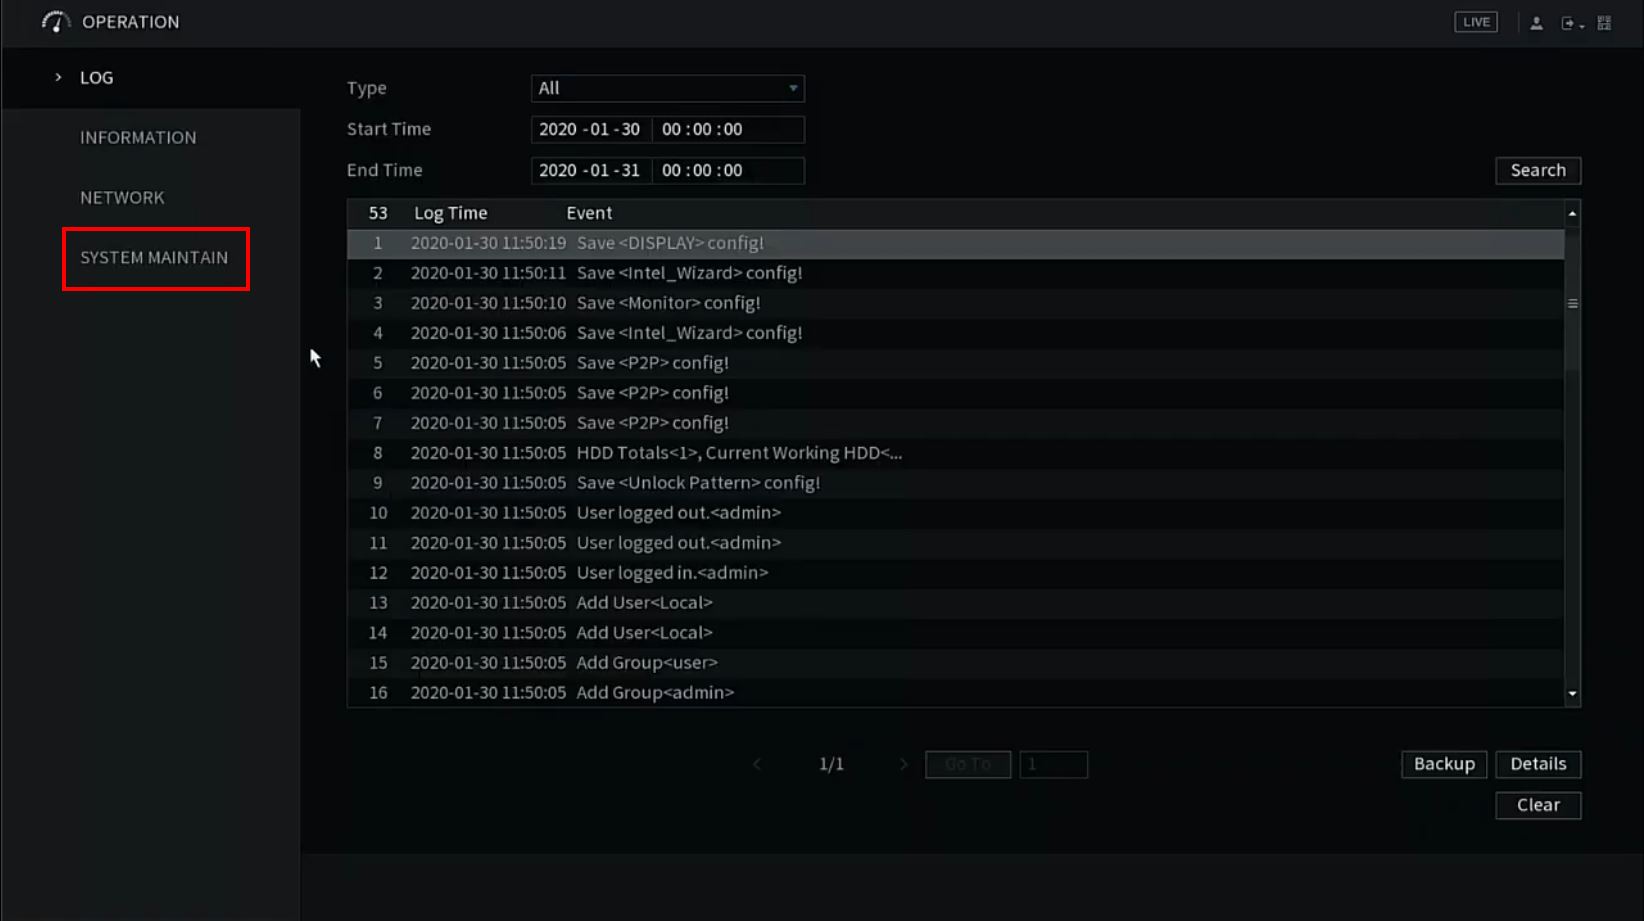The image size is (1644, 921).
Task: Select row 10 User logged out.<admin>
Action: click(955, 513)
